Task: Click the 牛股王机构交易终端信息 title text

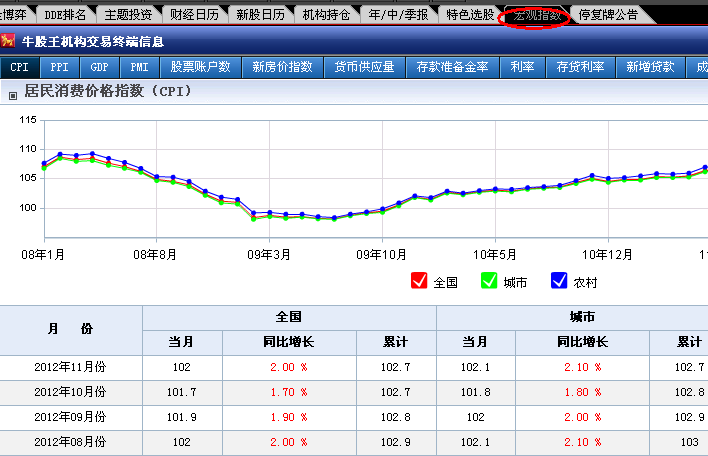Action: (x=93, y=42)
